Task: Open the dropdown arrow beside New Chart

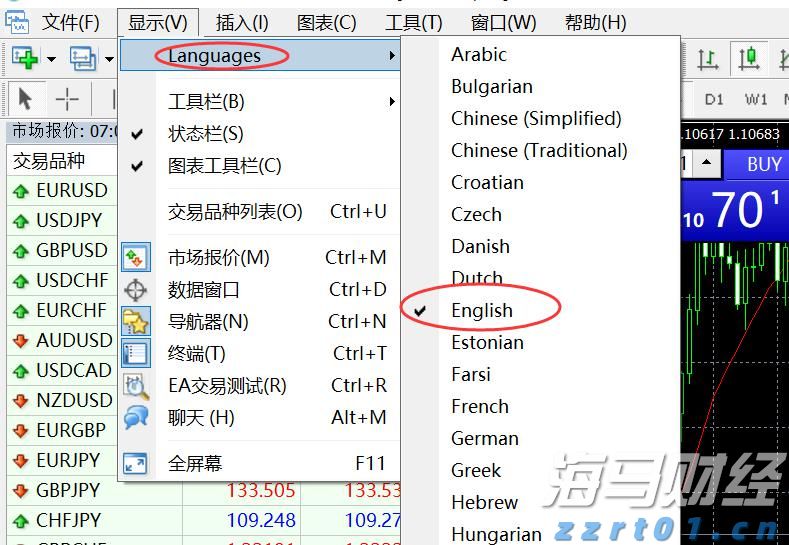Action: pyautogui.click(x=51, y=59)
